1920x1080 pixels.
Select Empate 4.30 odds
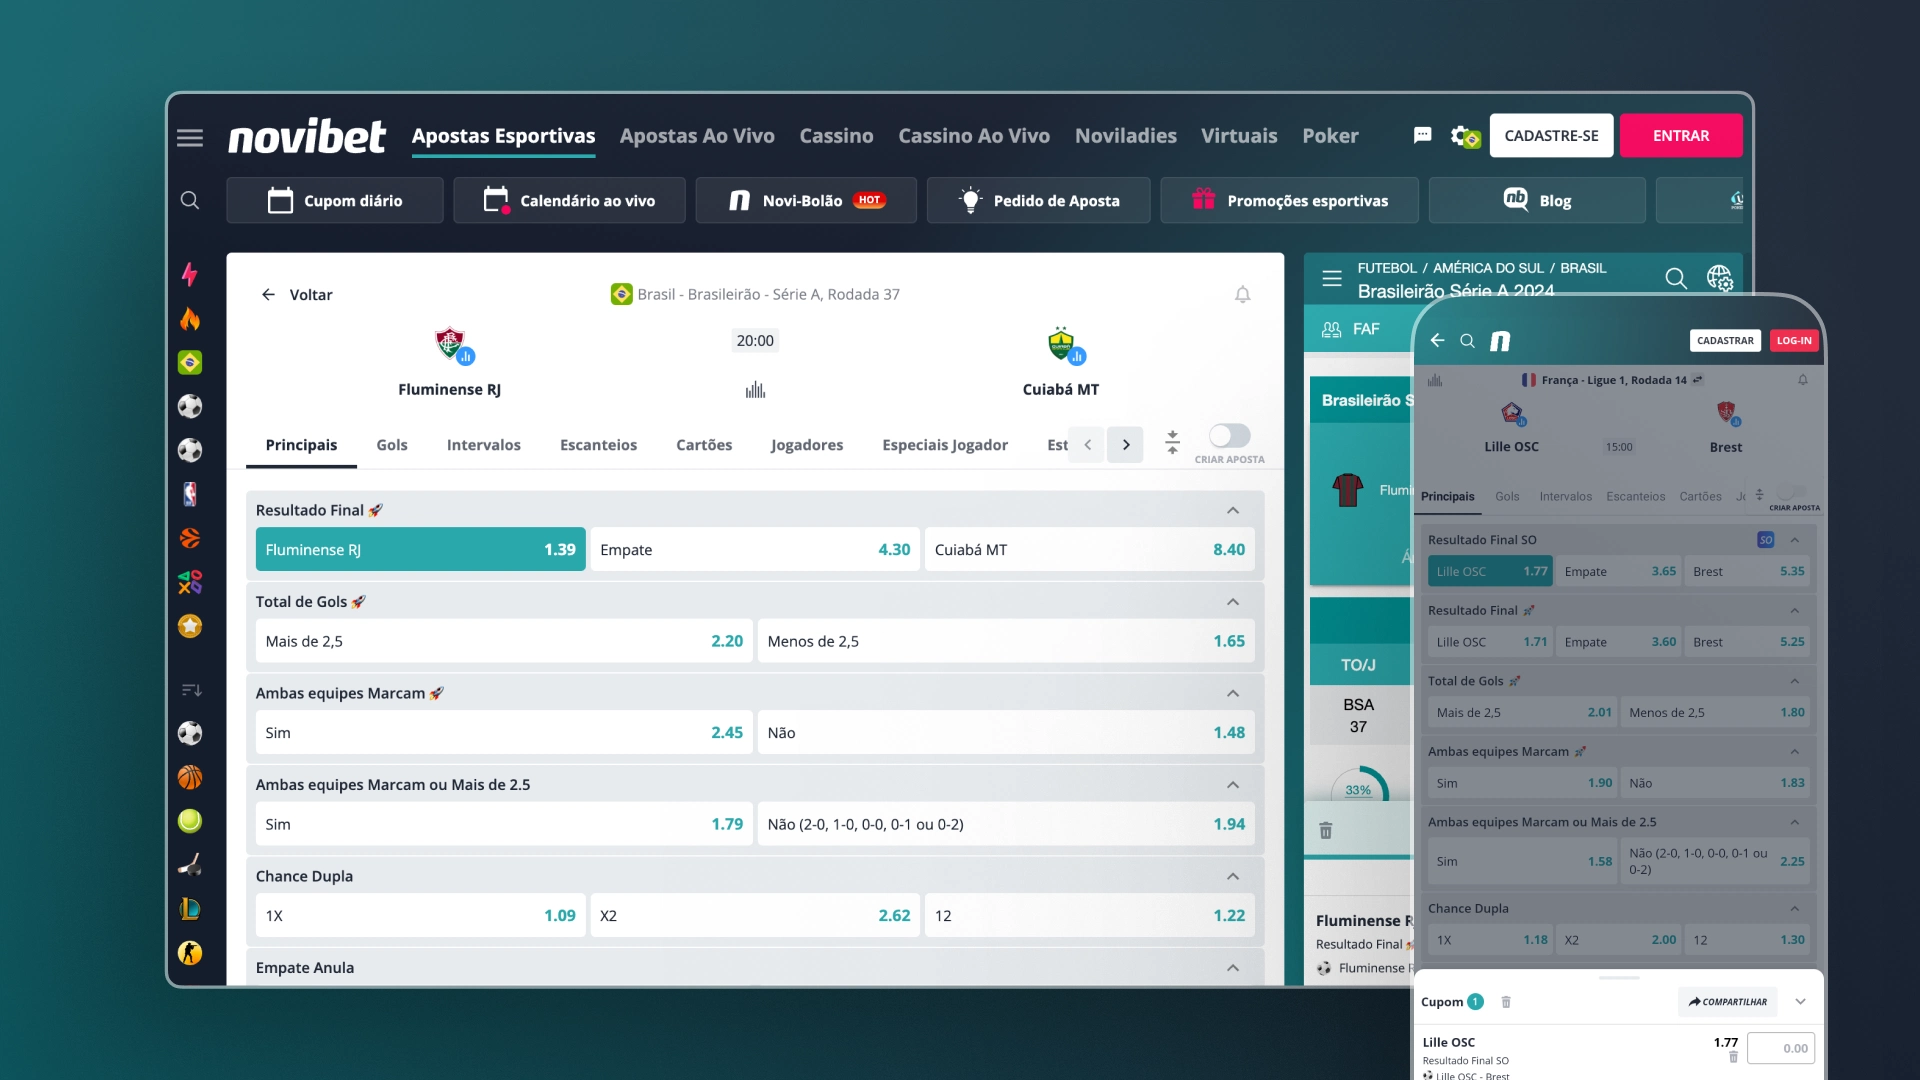pos(755,549)
